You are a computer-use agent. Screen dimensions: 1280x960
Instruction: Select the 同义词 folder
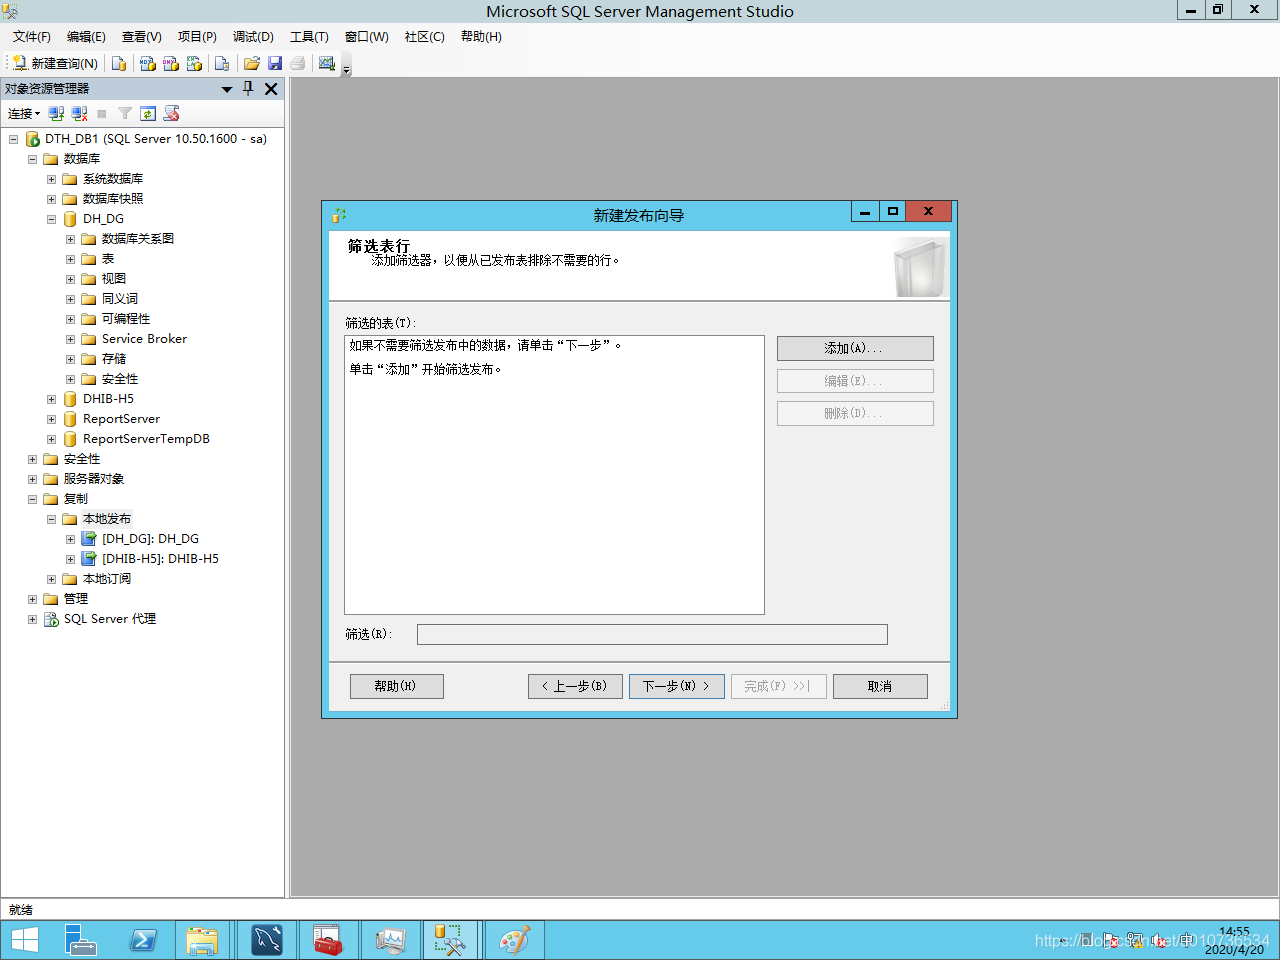pos(120,299)
